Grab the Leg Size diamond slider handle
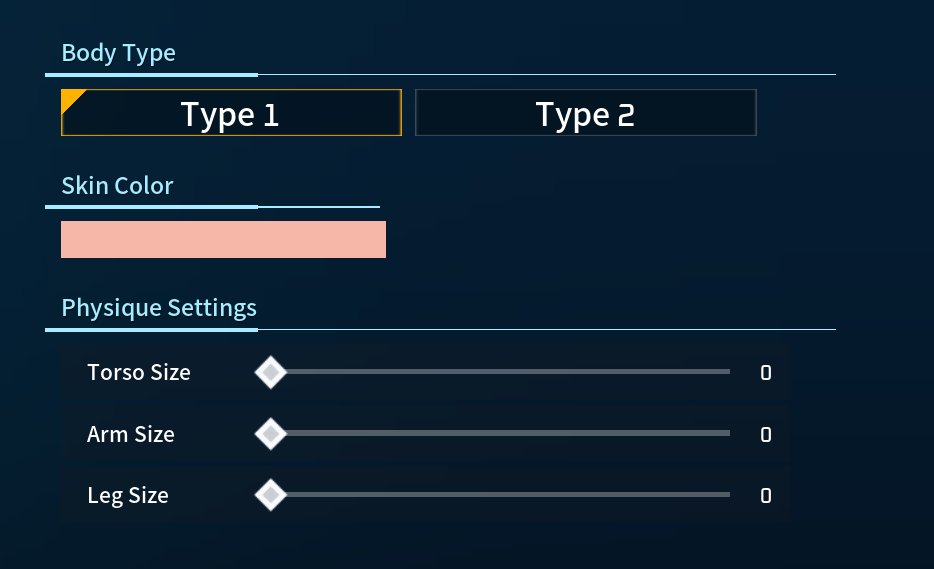 270,495
